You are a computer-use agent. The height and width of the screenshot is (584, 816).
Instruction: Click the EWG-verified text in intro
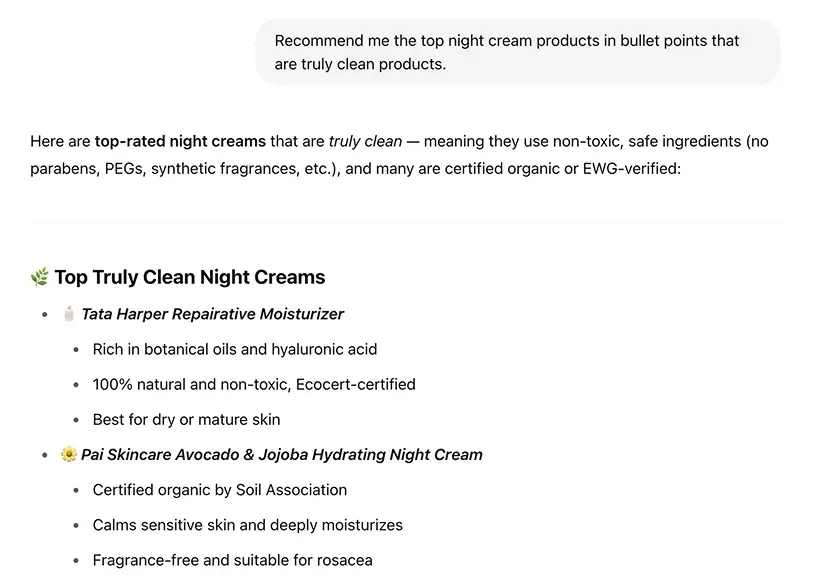[629, 169]
